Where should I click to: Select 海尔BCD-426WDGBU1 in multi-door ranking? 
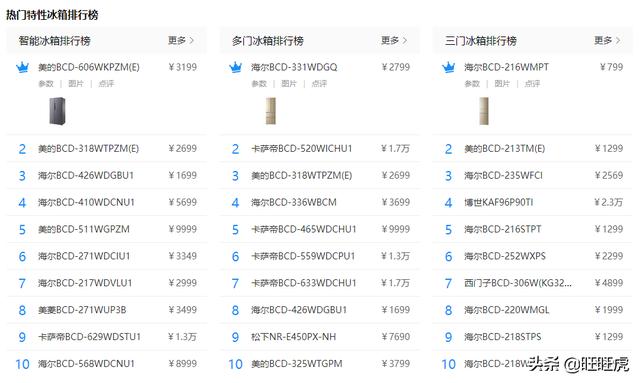click(299, 310)
